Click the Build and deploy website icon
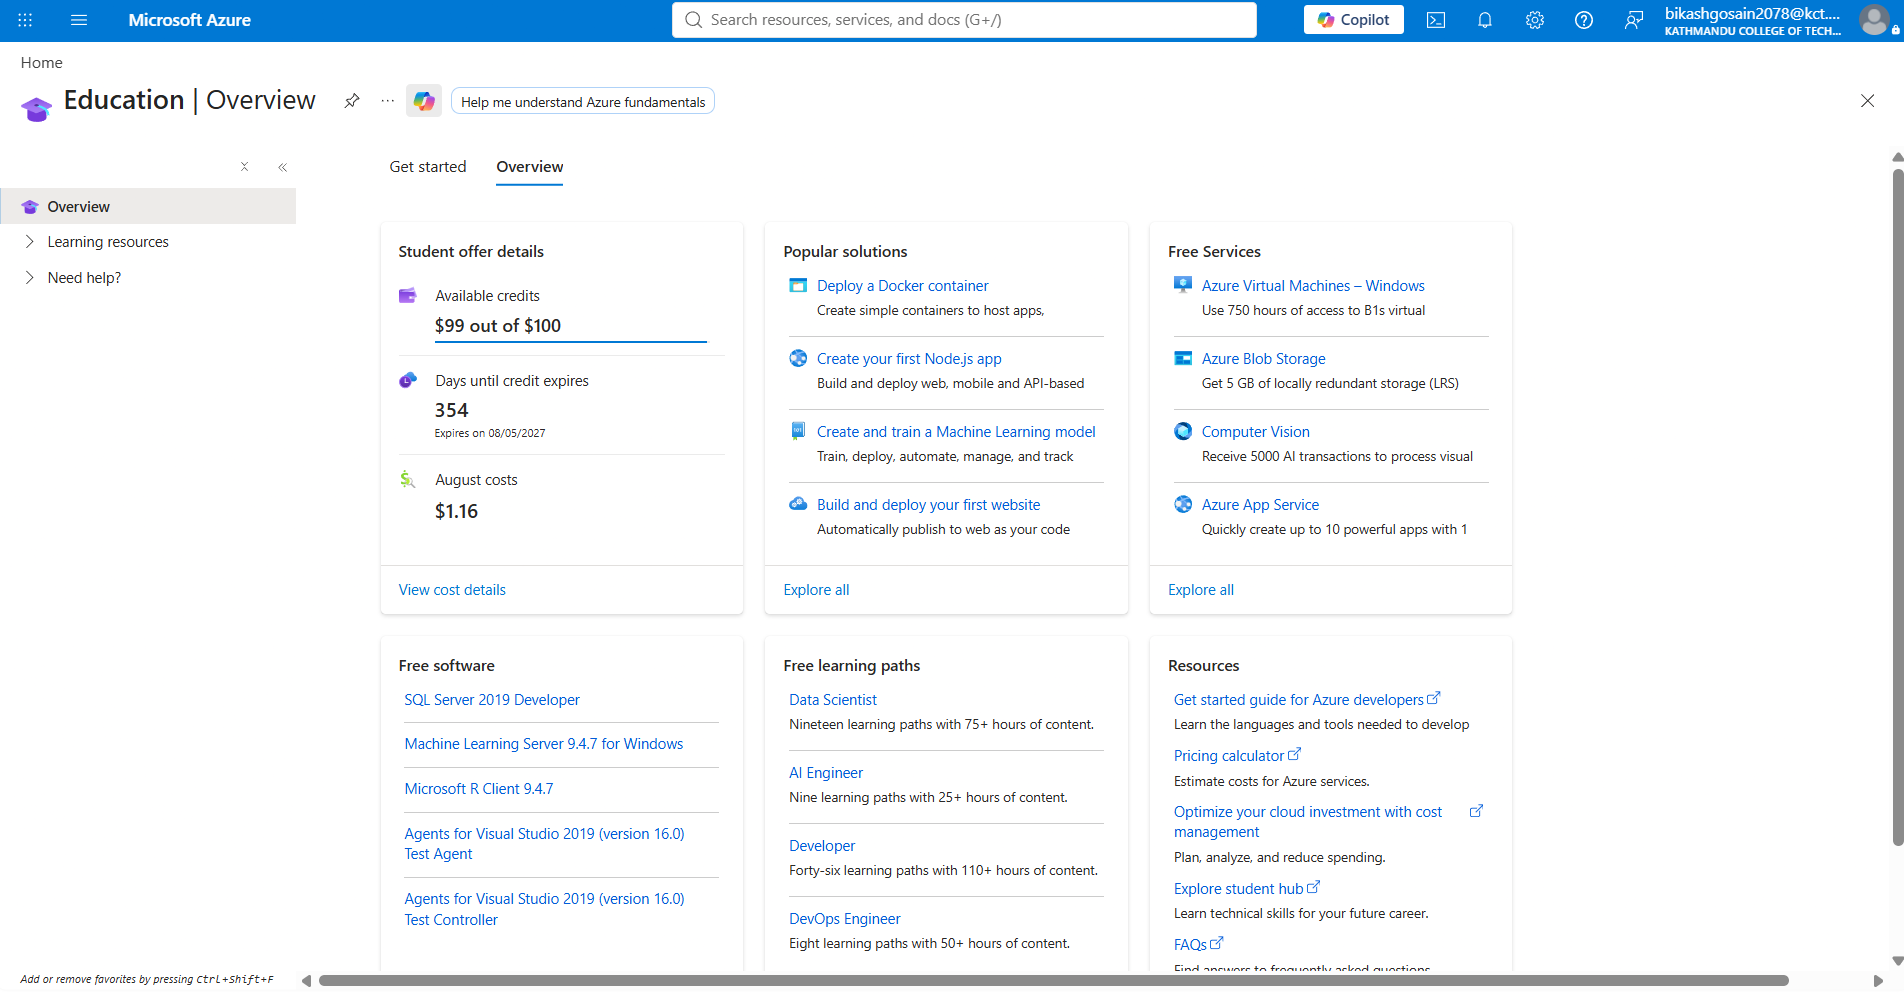 (798, 504)
